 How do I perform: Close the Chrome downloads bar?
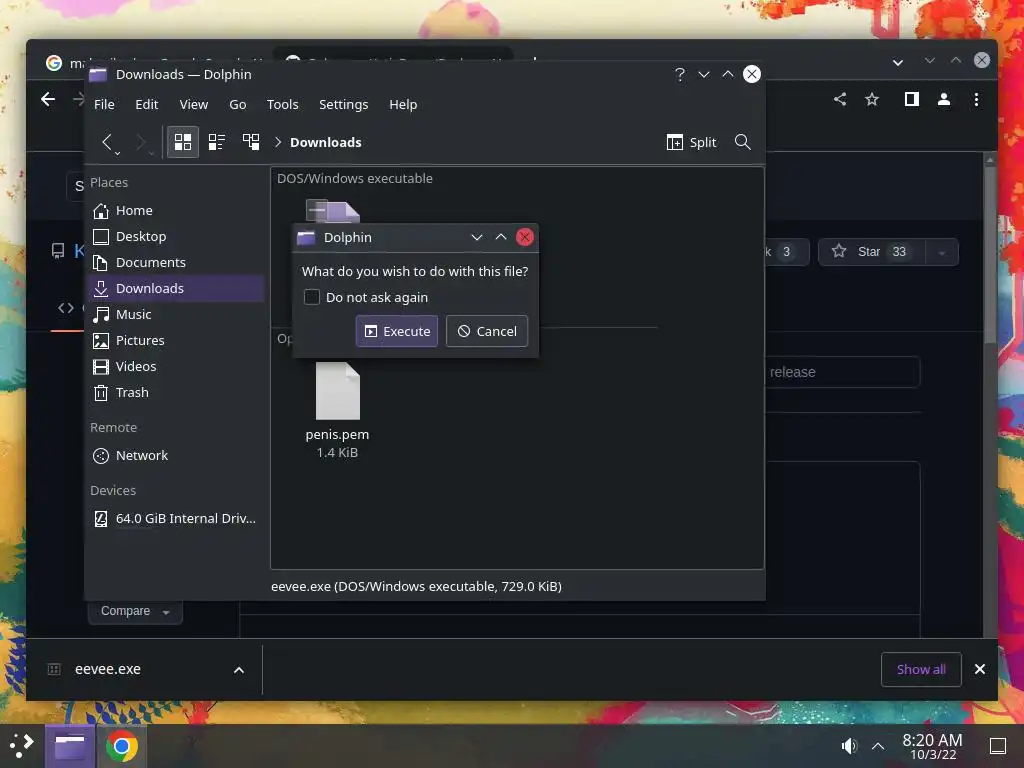pyautogui.click(x=980, y=669)
